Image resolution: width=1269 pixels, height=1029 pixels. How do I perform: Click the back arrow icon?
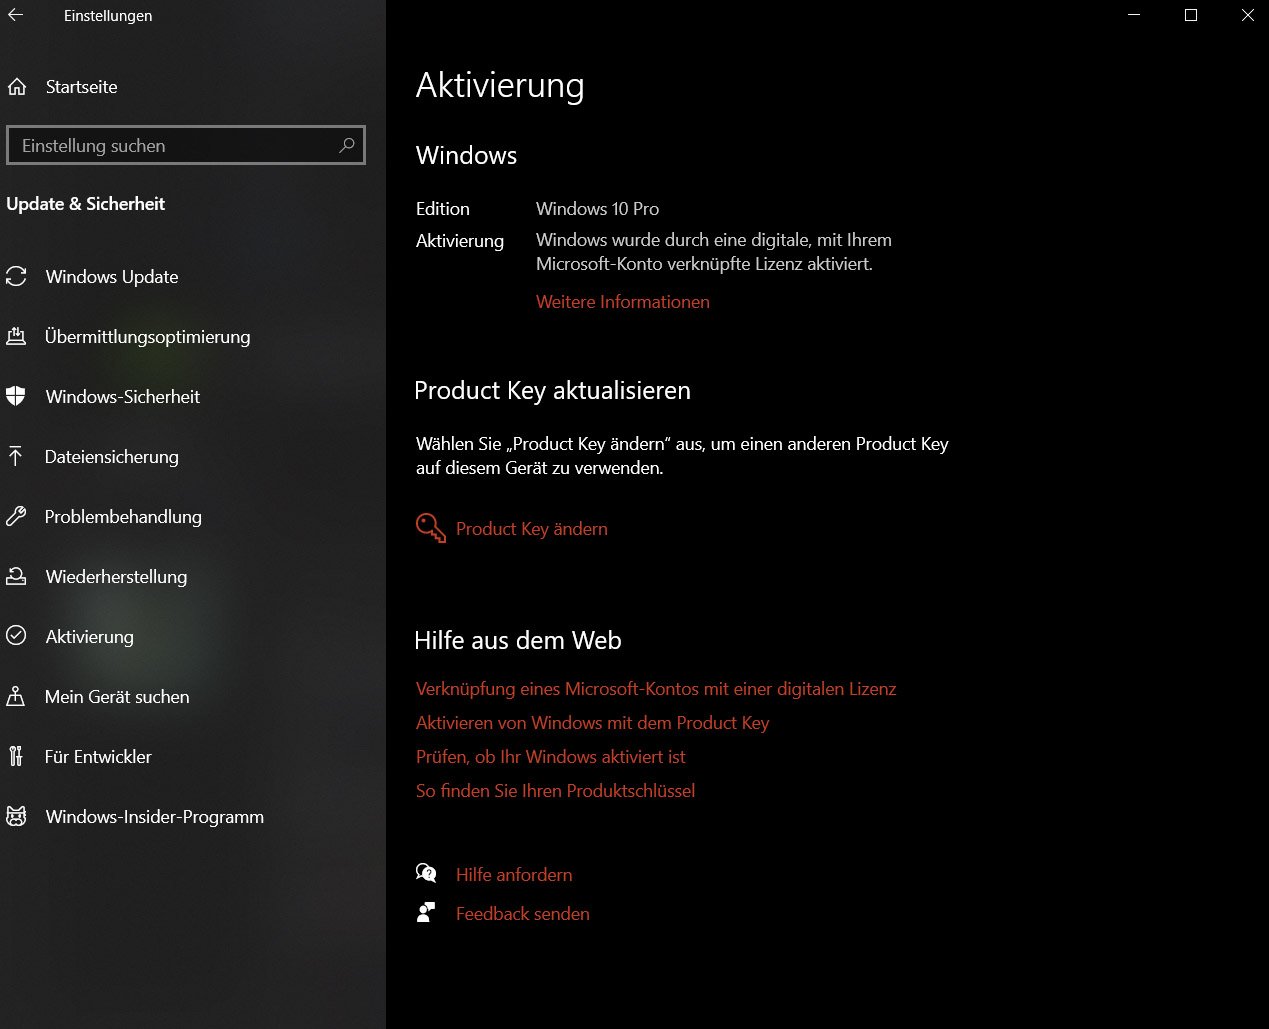tap(15, 16)
